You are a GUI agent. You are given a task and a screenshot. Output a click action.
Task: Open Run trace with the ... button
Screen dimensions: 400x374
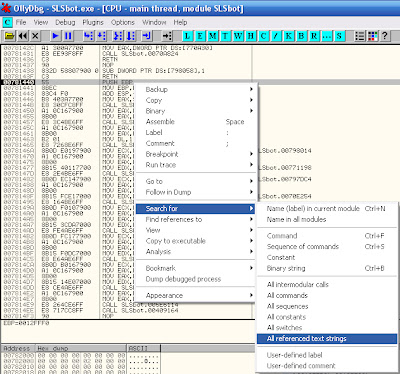327,36
